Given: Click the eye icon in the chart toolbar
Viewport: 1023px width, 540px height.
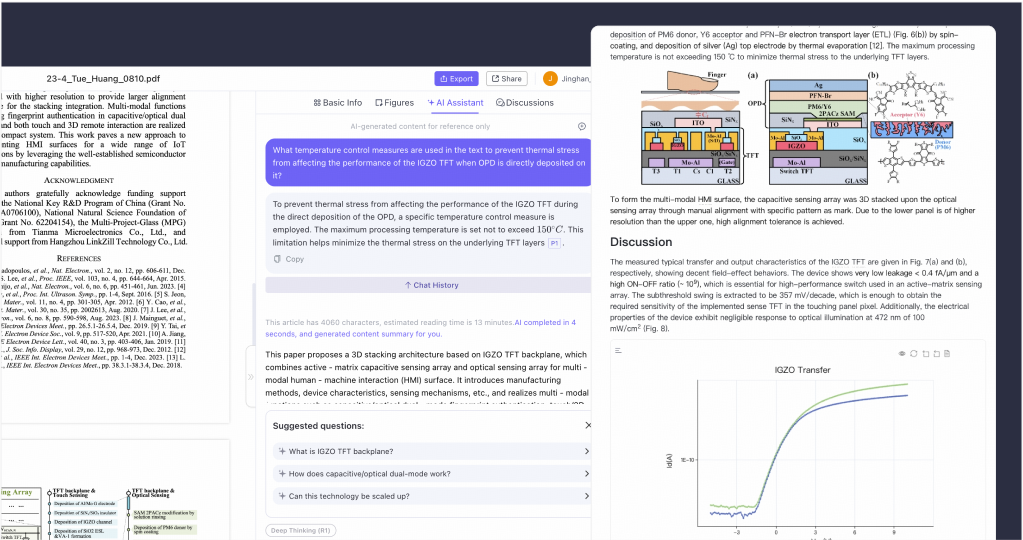Looking at the screenshot, I should [902, 353].
